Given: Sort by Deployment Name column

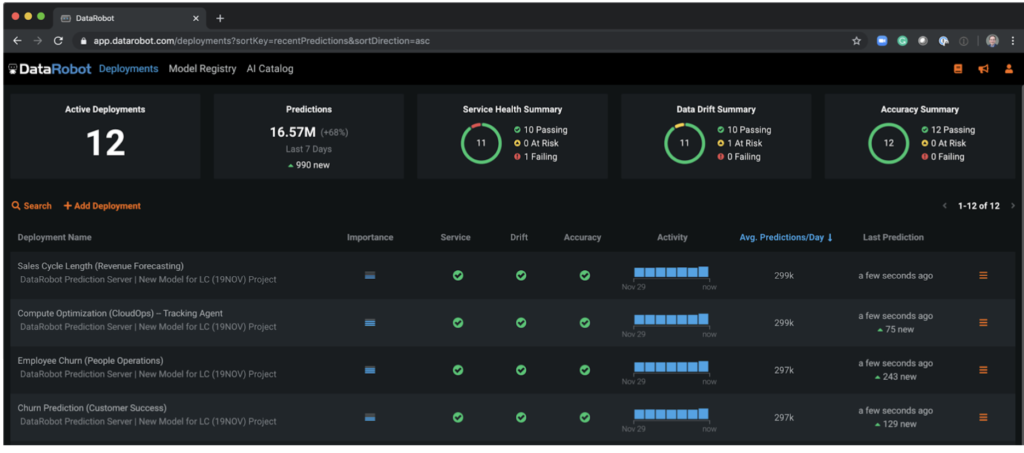Looking at the screenshot, I should [54, 238].
